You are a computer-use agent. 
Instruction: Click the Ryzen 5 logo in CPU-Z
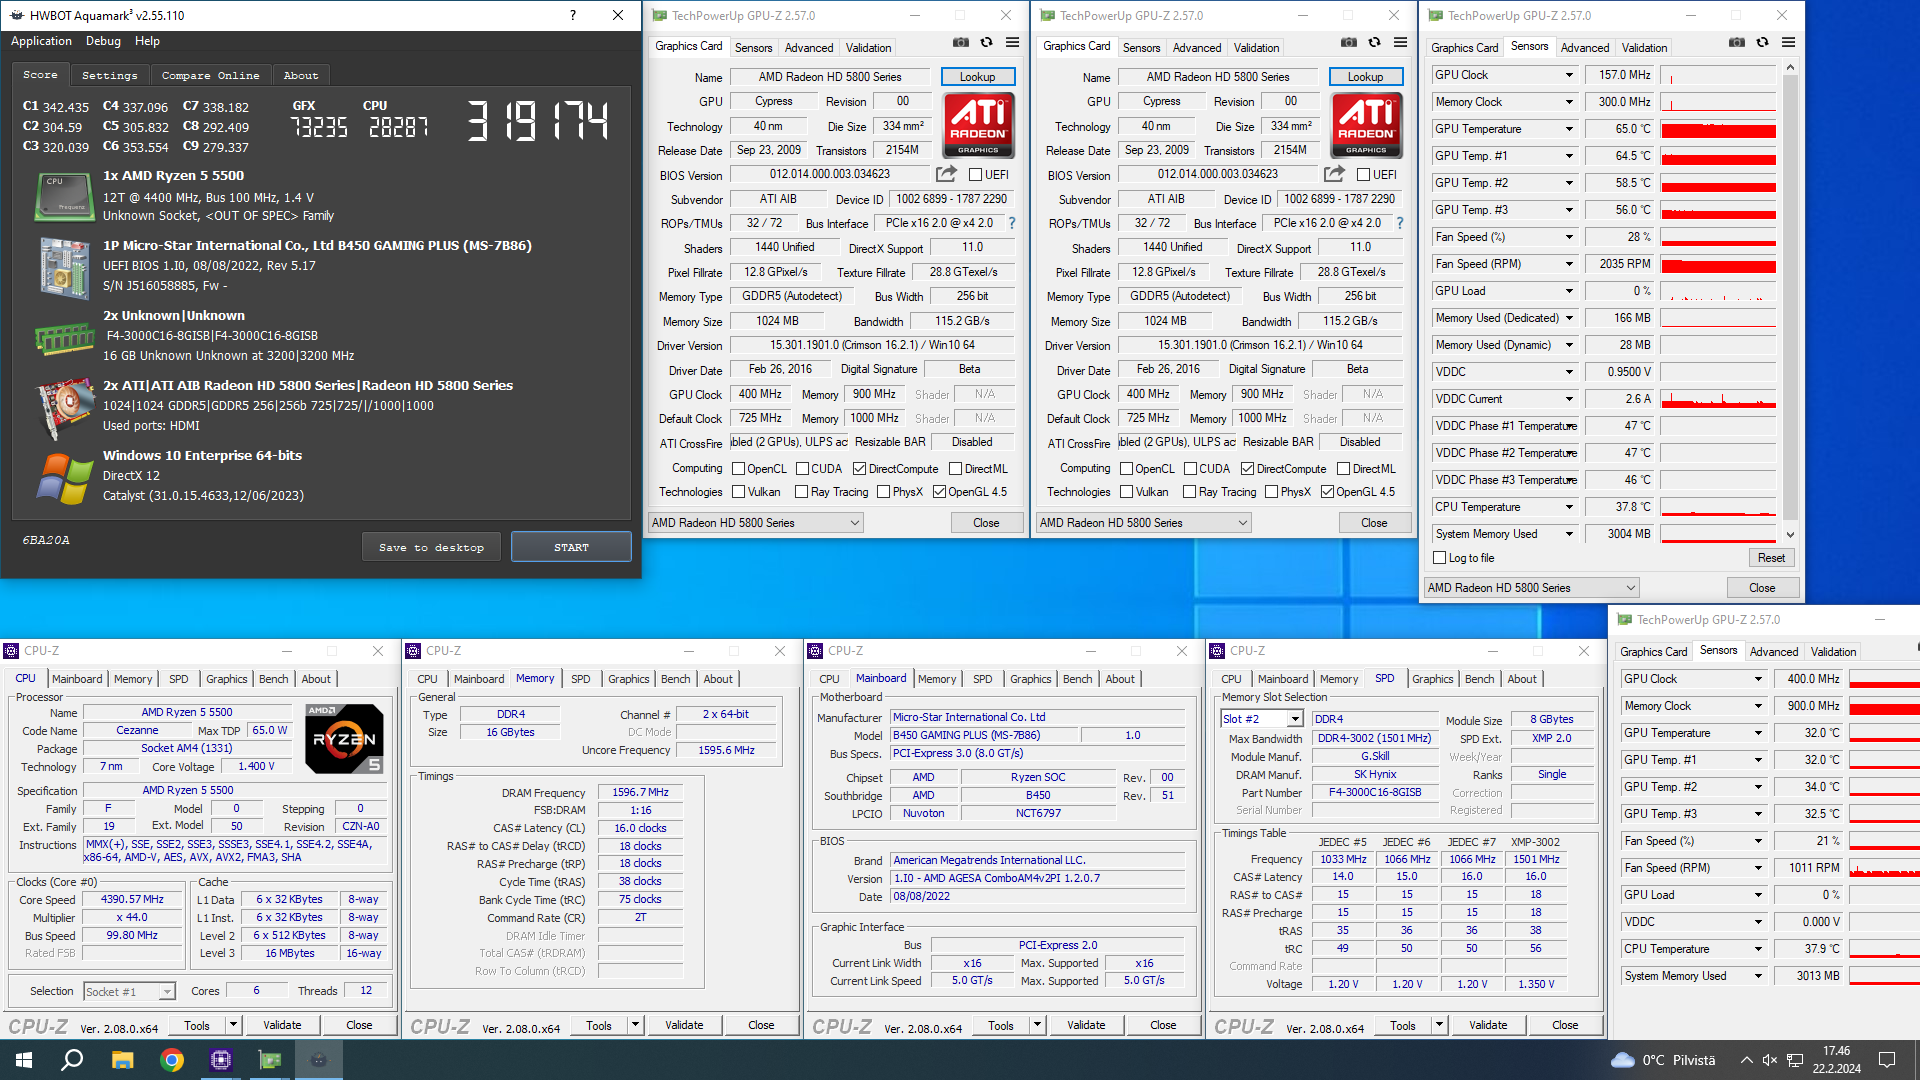tap(344, 738)
